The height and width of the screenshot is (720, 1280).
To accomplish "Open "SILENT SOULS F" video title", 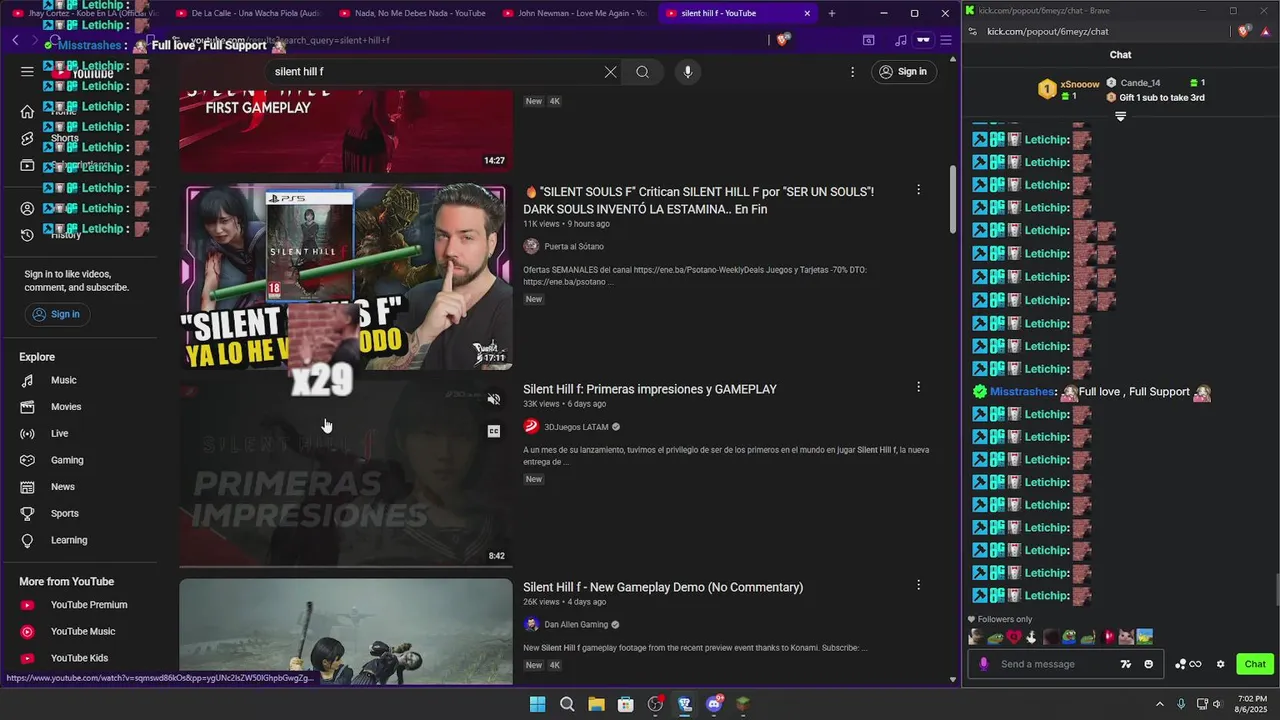I will point(699,200).
